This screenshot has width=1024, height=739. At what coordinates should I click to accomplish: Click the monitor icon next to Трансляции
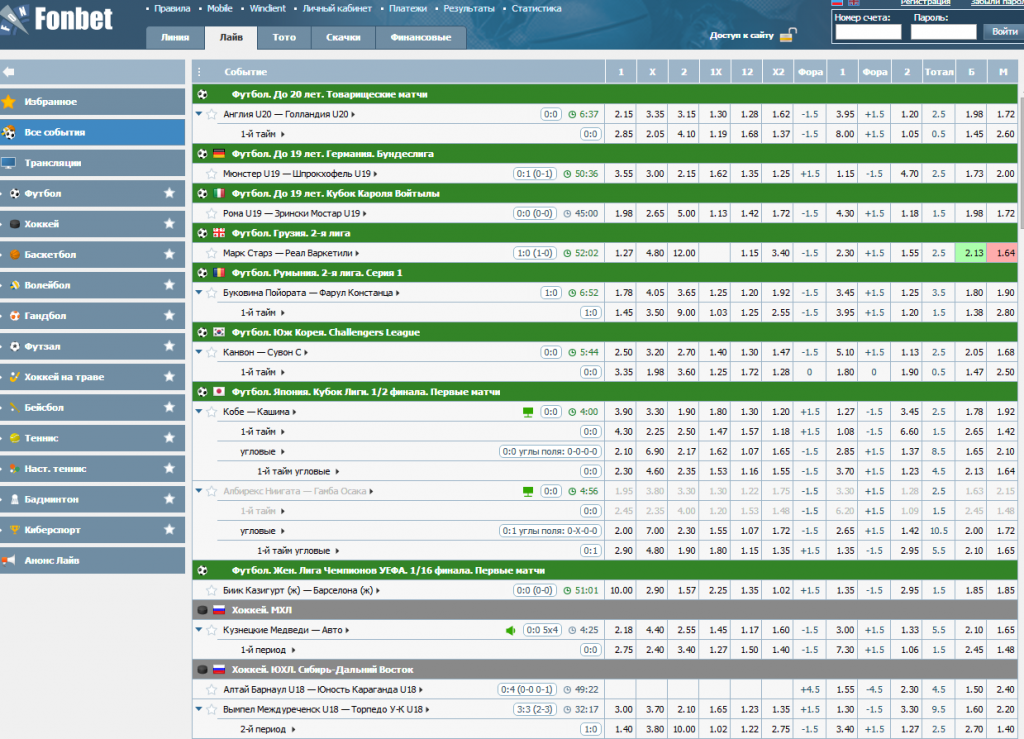[x=8, y=163]
